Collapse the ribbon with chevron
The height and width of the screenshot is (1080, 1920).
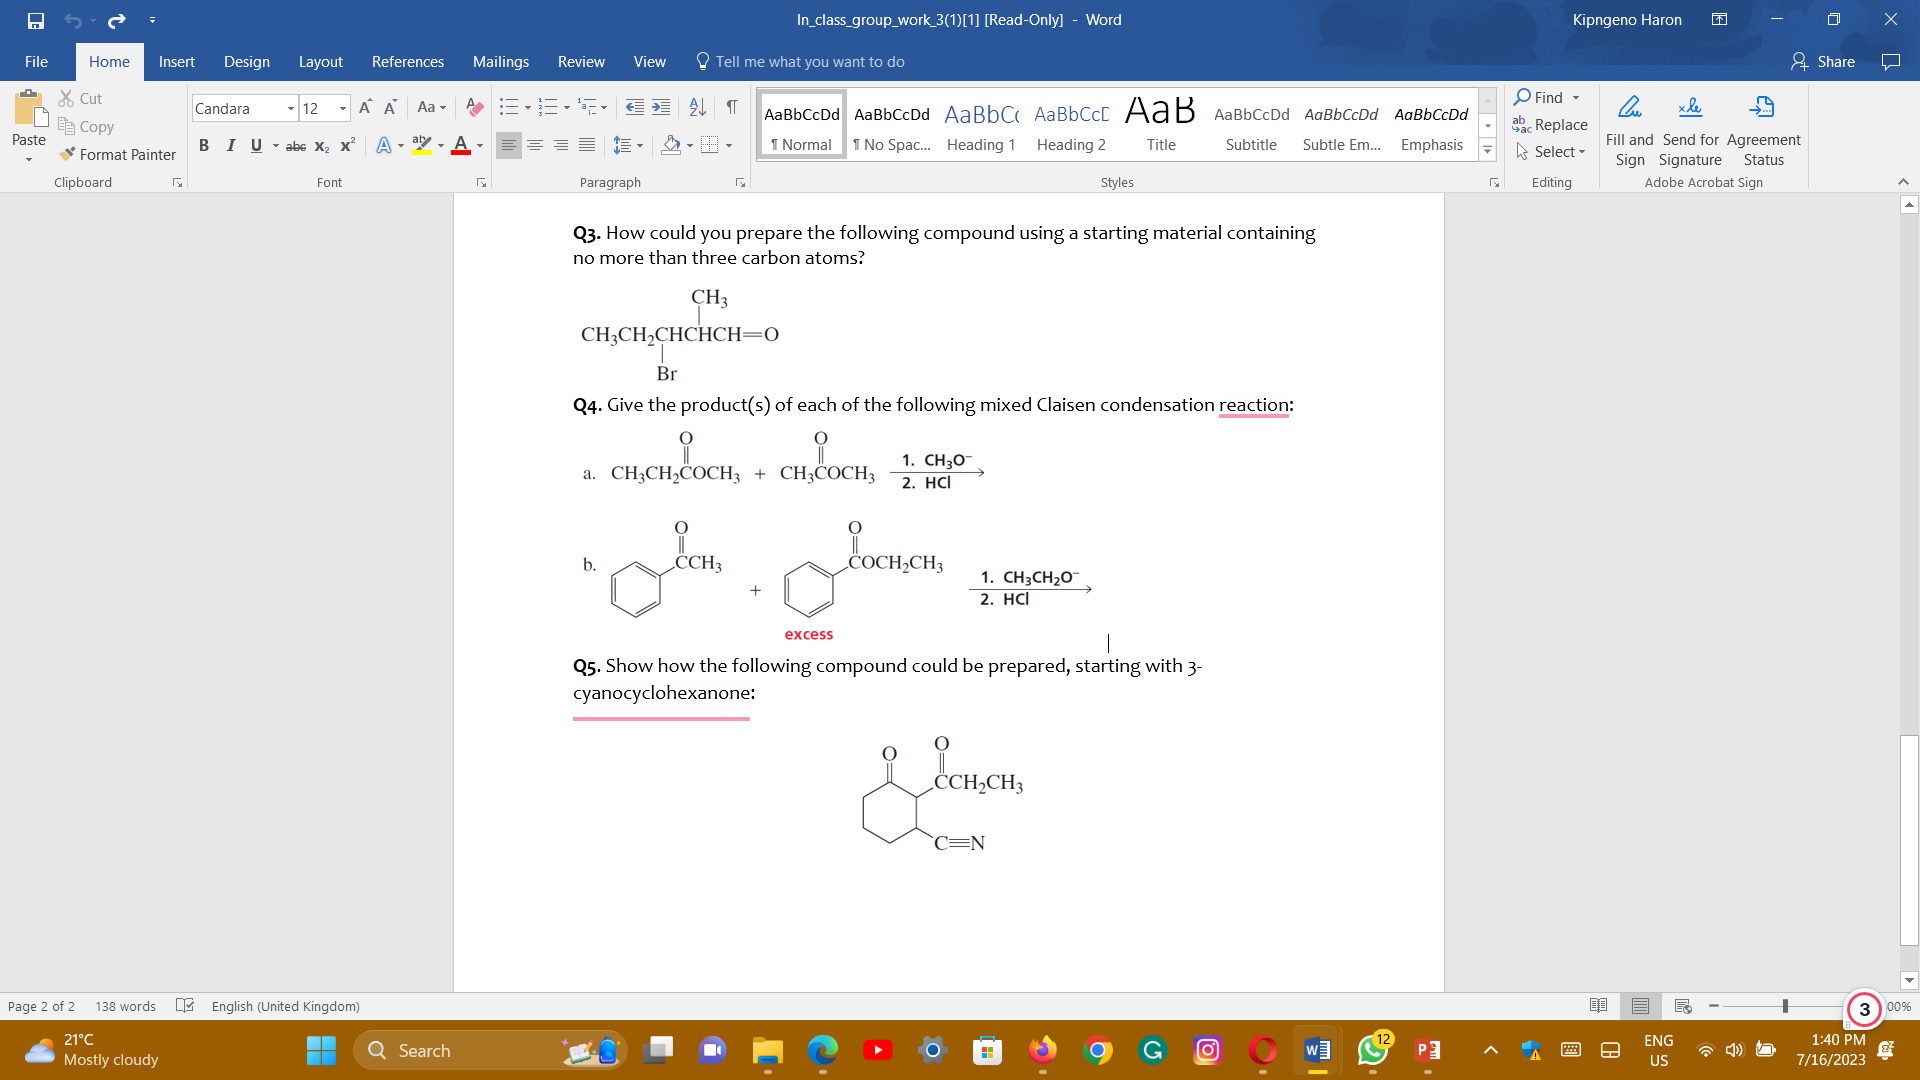1903,182
